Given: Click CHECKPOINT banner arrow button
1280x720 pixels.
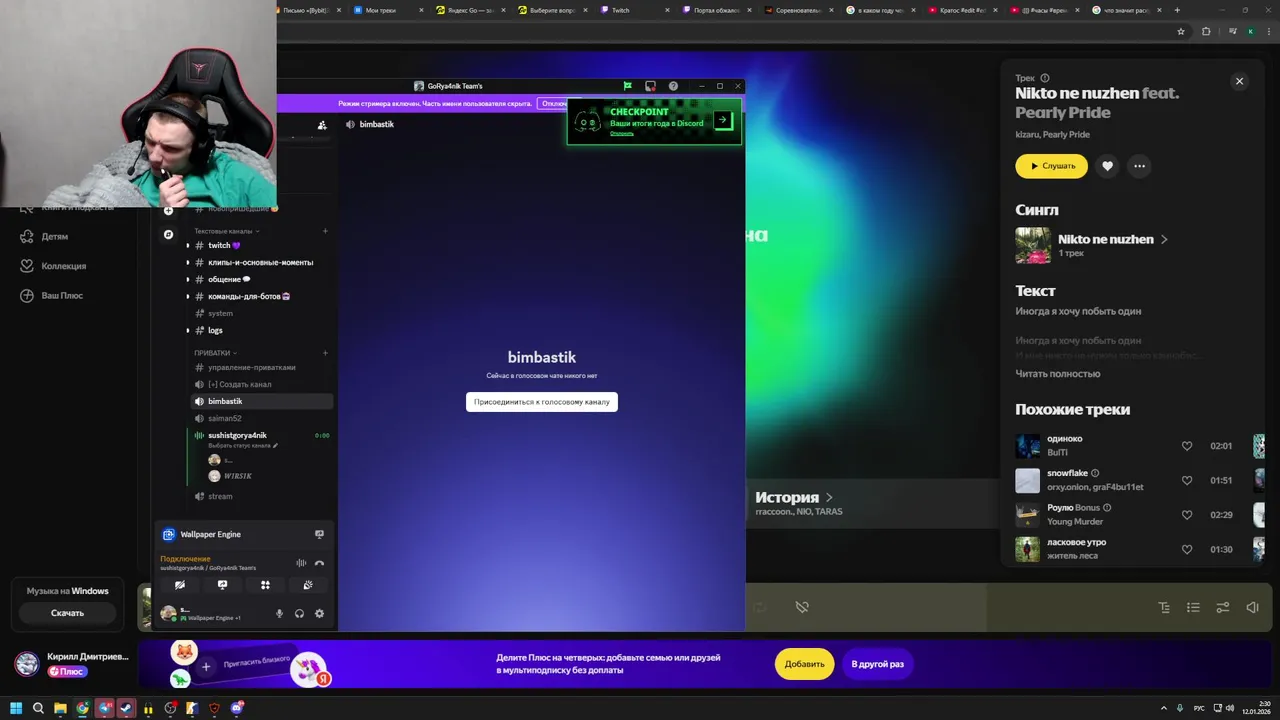Looking at the screenshot, I should click(723, 120).
